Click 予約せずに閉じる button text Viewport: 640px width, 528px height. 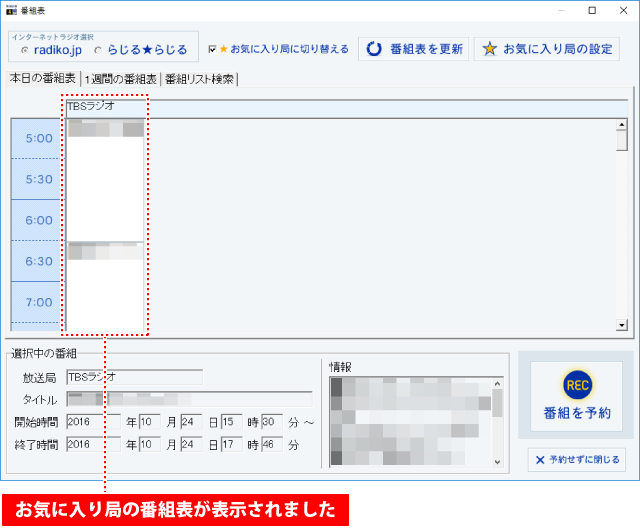click(x=584, y=460)
